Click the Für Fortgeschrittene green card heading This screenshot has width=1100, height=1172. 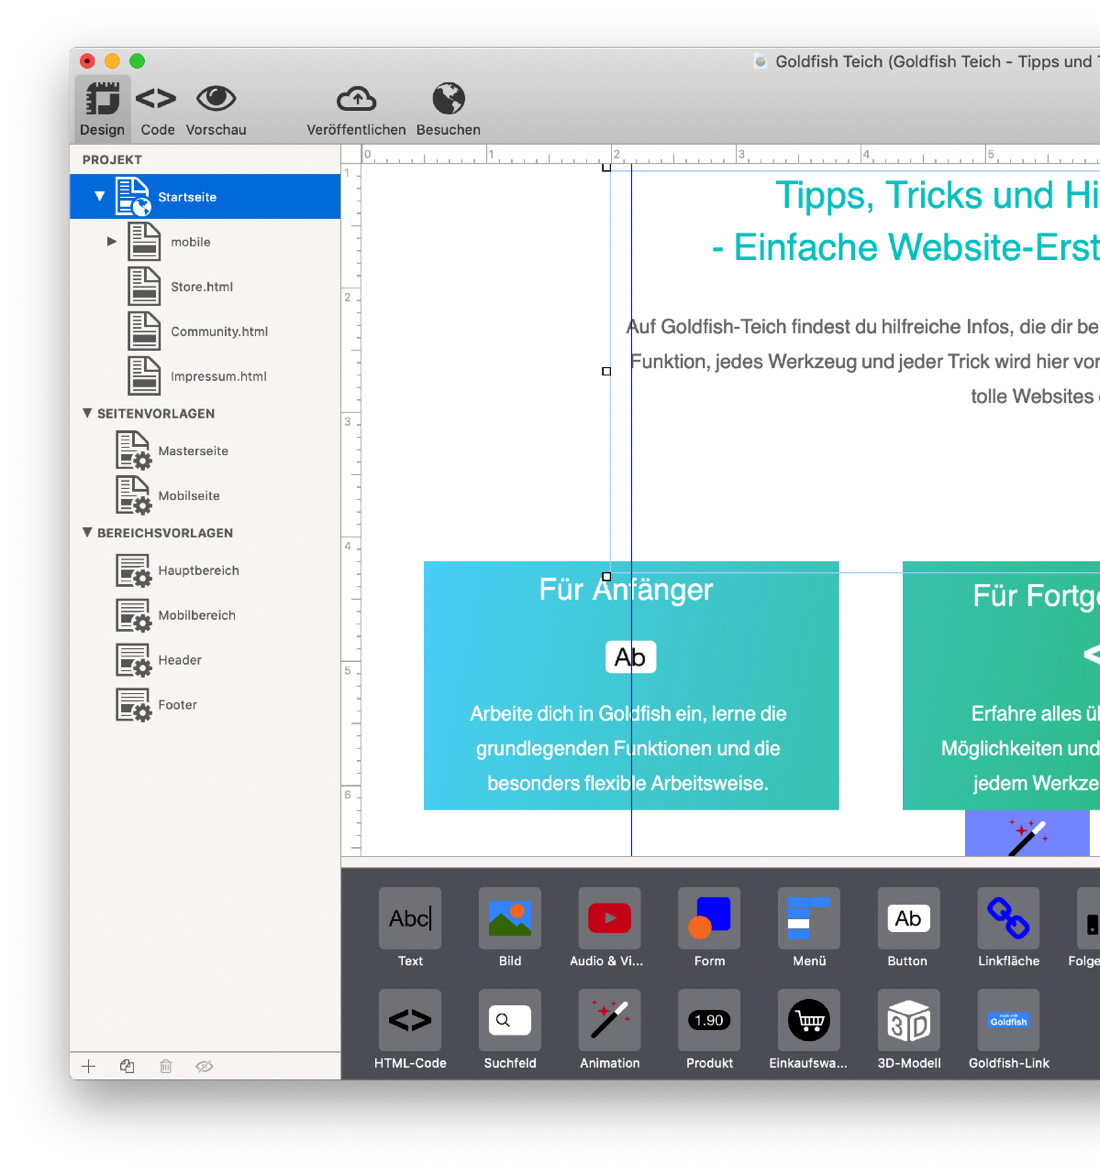[x=1036, y=596]
